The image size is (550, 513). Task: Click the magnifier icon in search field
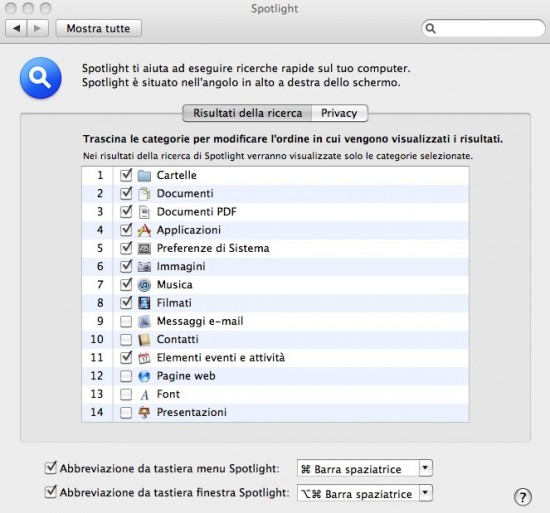click(431, 28)
